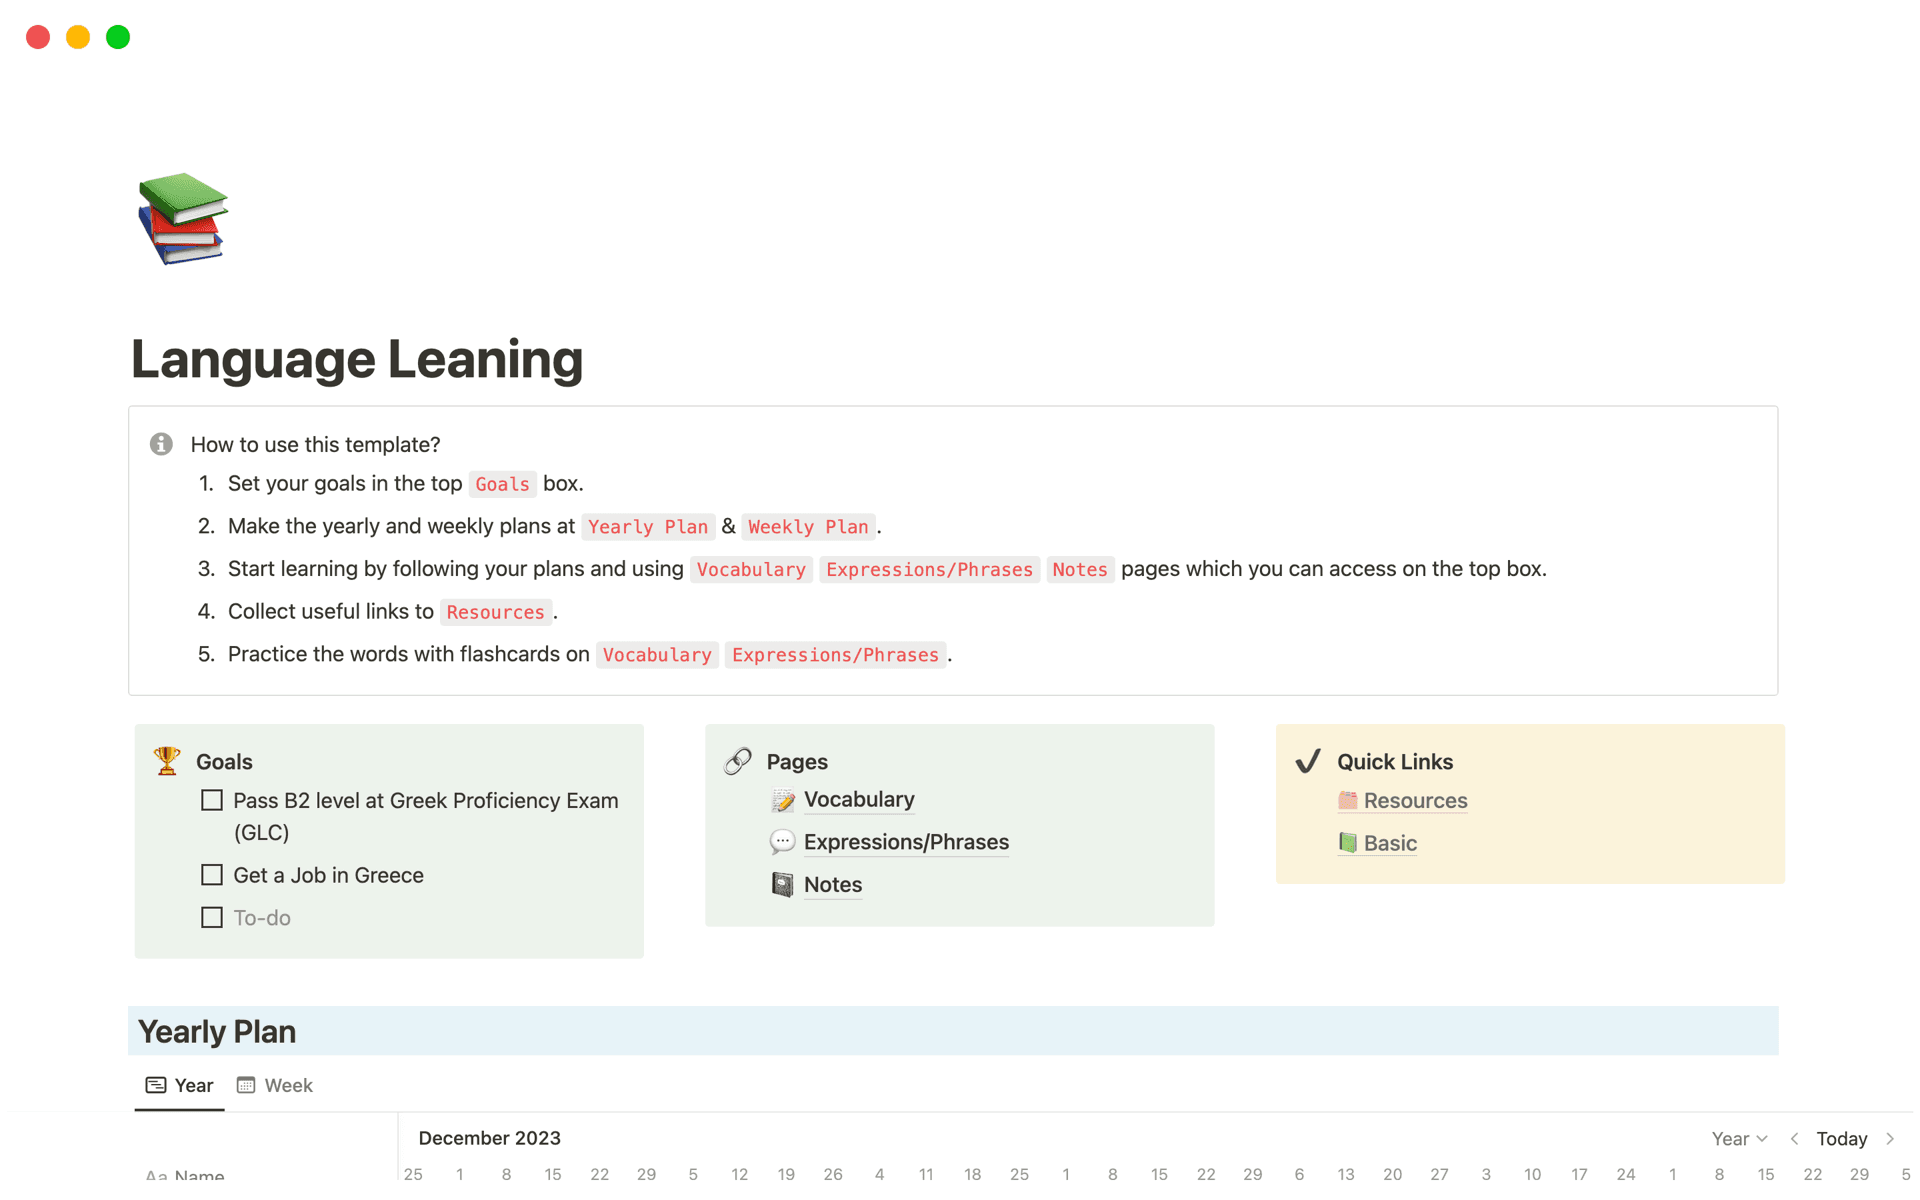The image size is (1920, 1200).
Task: Click the Today button on the calendar
Action: pyautogui.click(x=1841, y=1138)
